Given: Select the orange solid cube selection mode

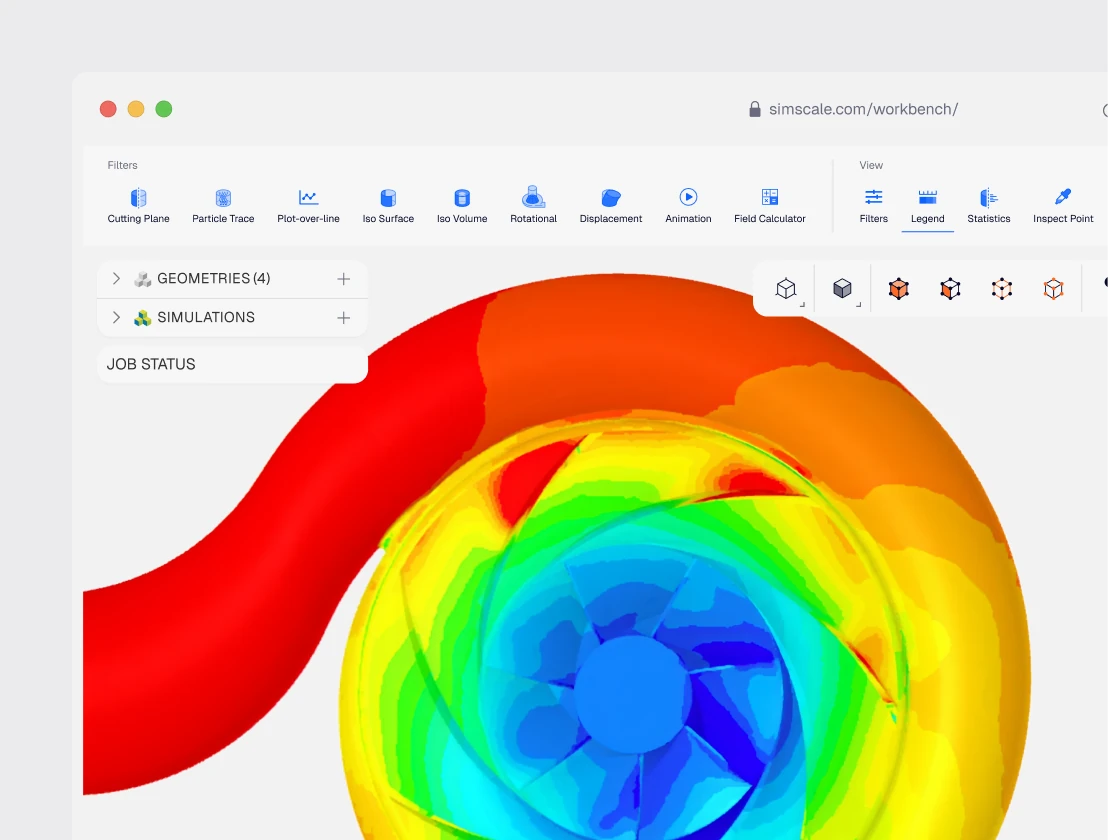Looking at the screenshot, I should pyautogui.click(x=899, y=288).
